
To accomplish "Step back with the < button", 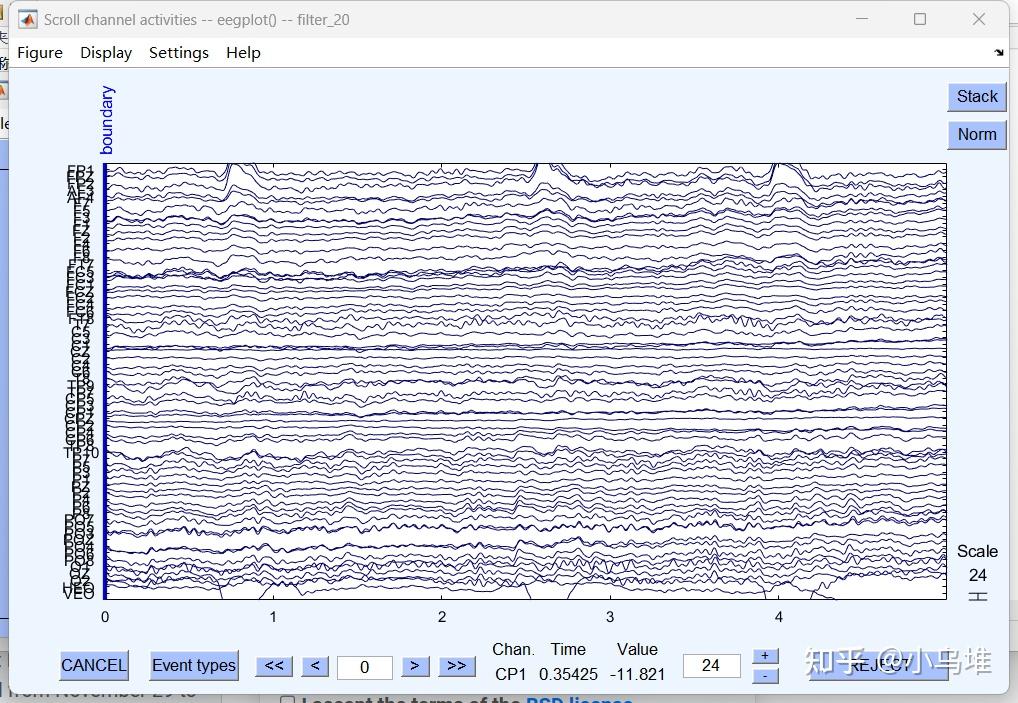I will click(x=315, y=666).
